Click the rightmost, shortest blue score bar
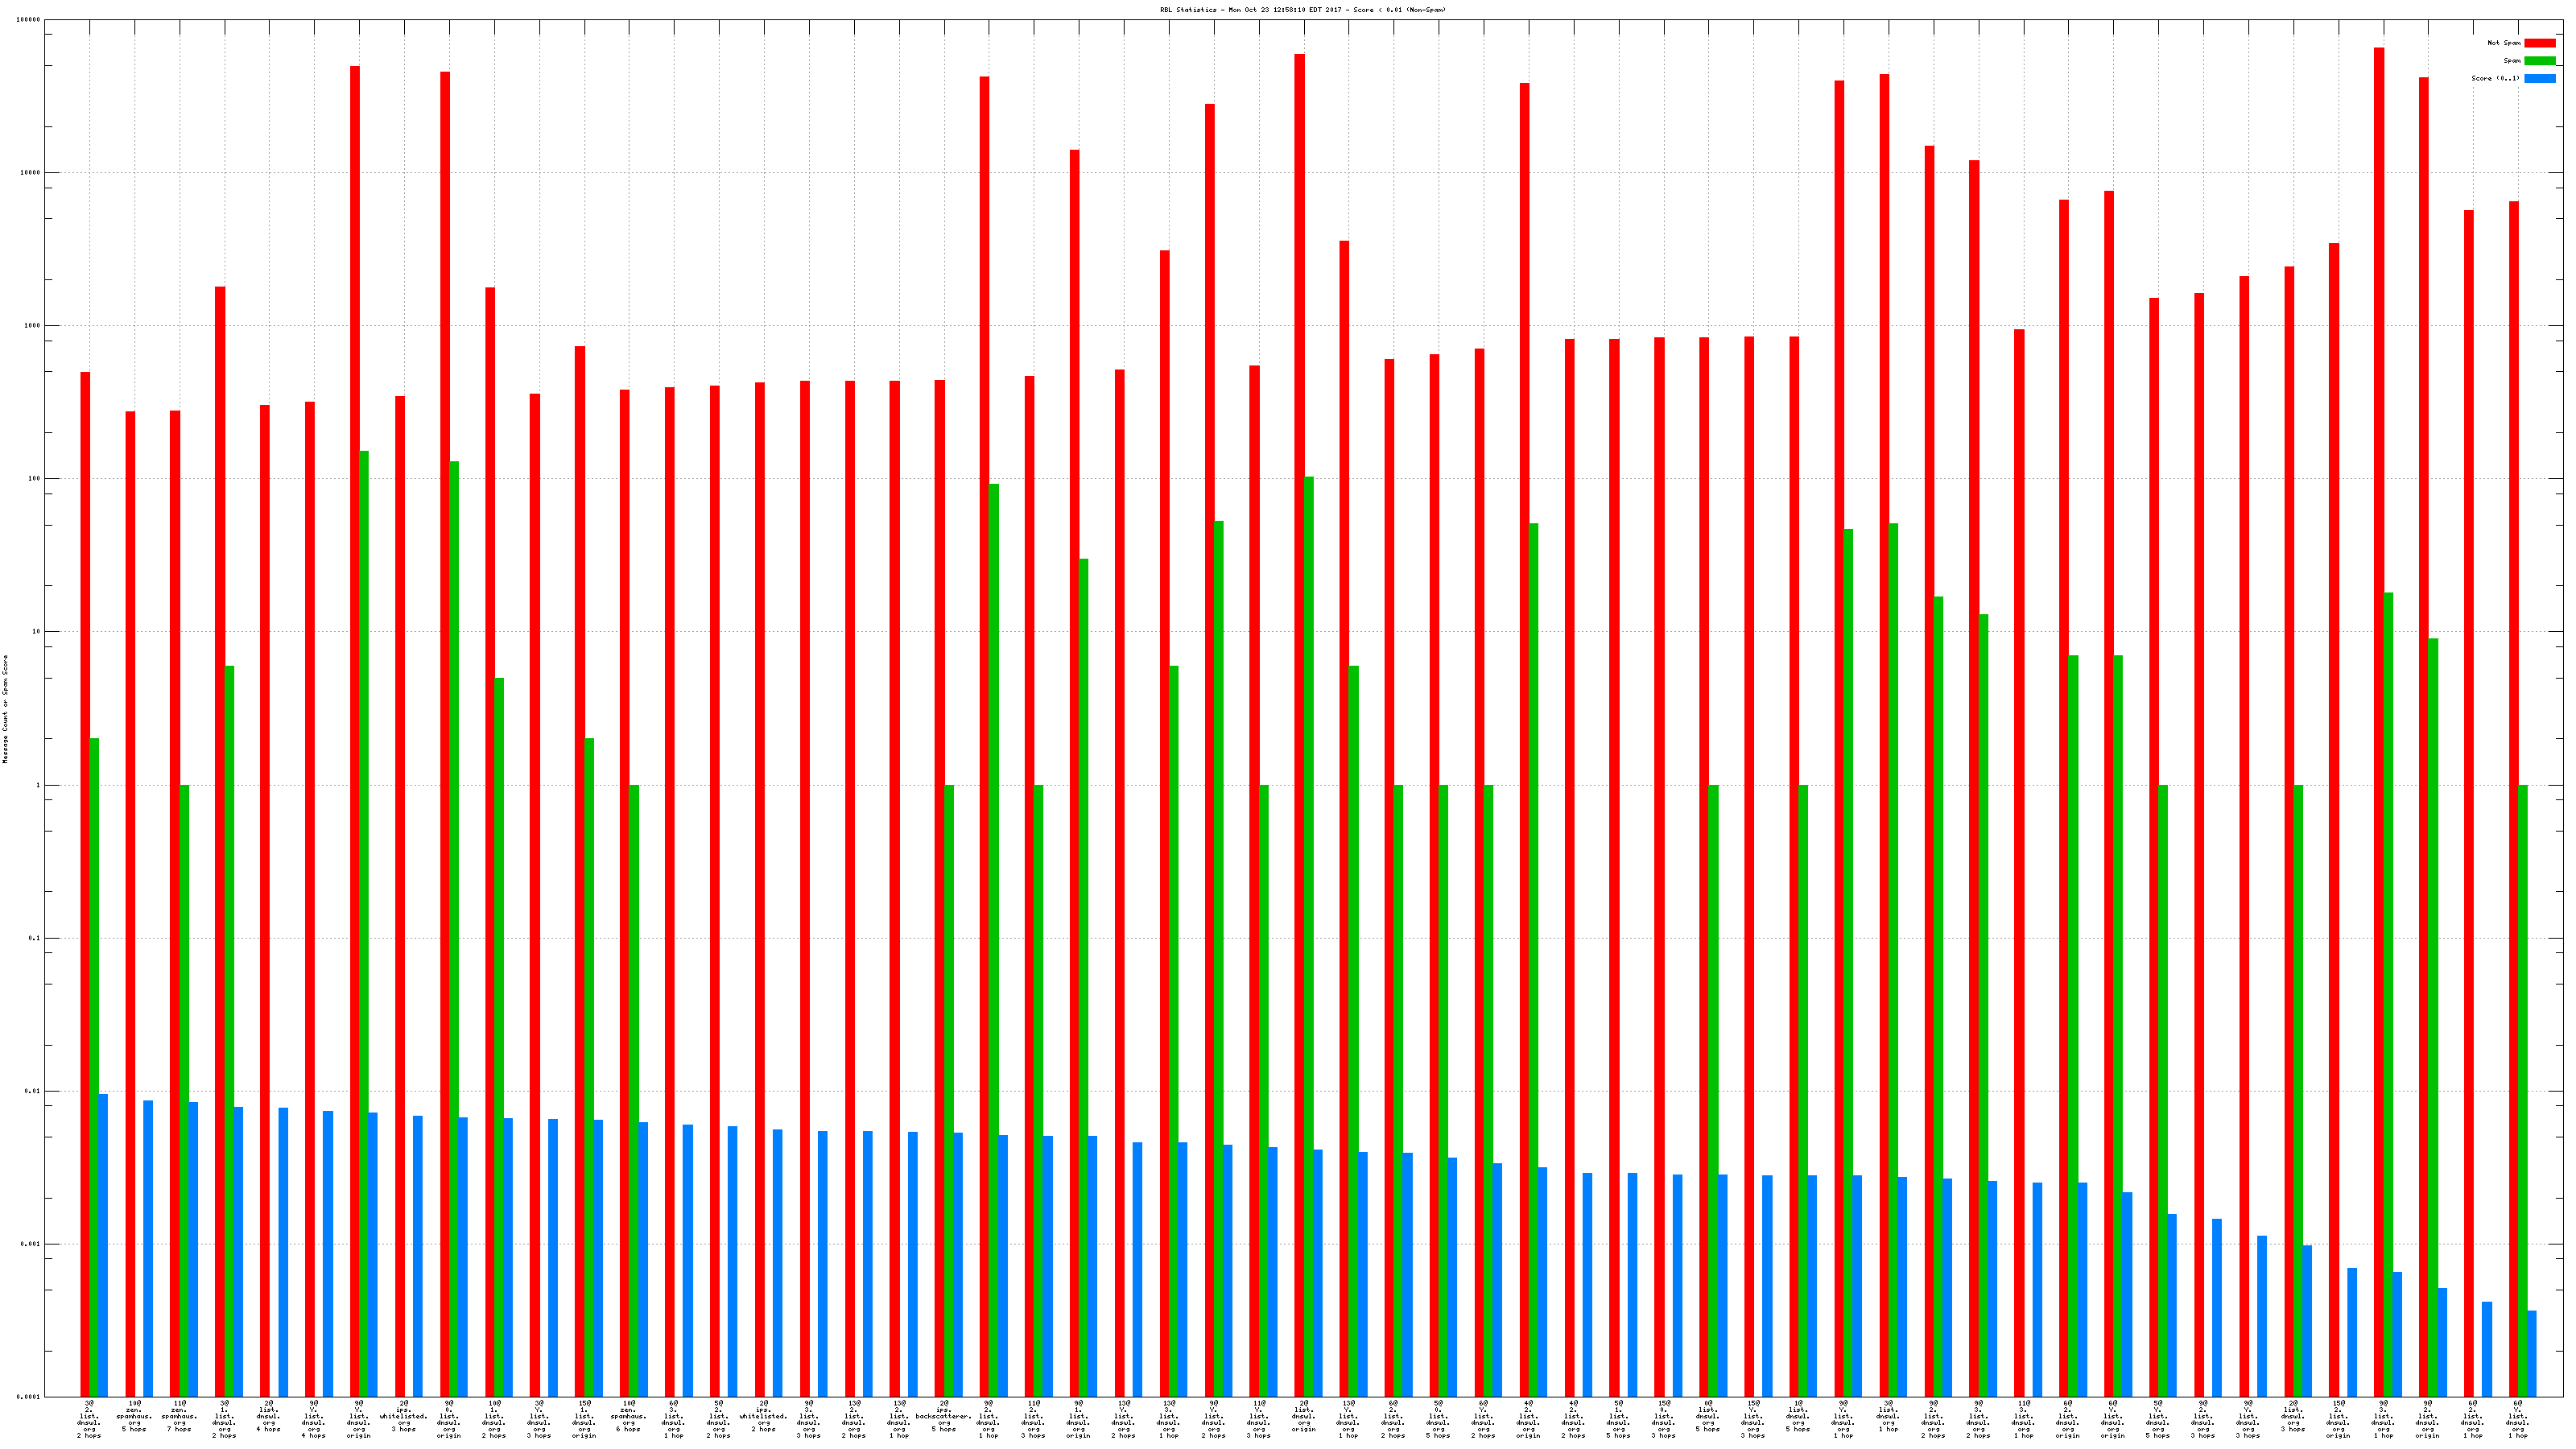Screen dimensions: 2576x1449 tap(2532, 1353)
